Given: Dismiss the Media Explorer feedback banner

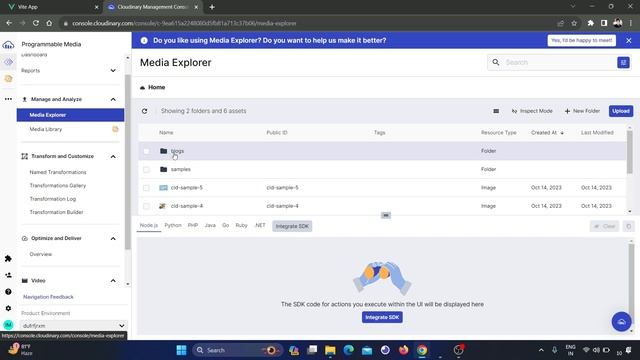Looking at the screenshot, I should point(629,40).
